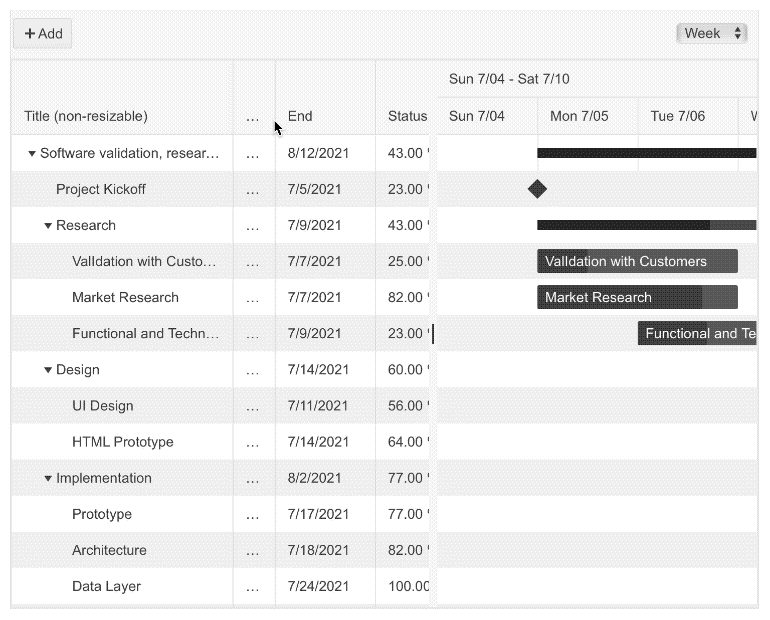Screen dimensions: 770x620
Task: Click end date 7/5/2021 cell
Action: point(326,189)
